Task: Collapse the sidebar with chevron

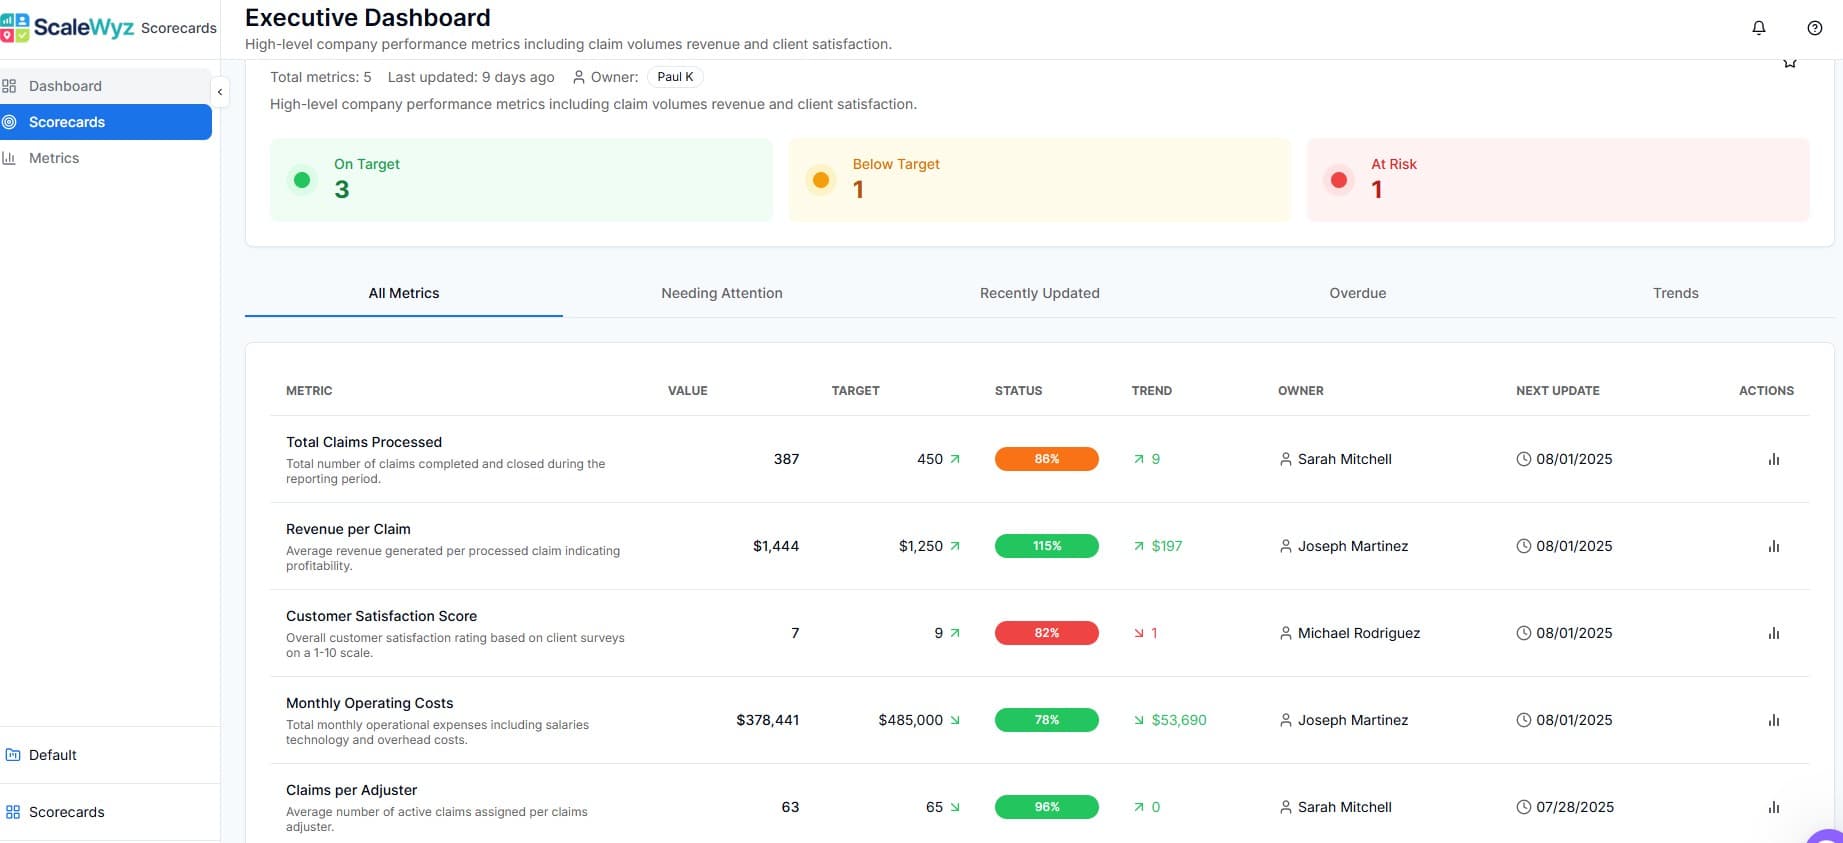Action: tap(220, 92)
